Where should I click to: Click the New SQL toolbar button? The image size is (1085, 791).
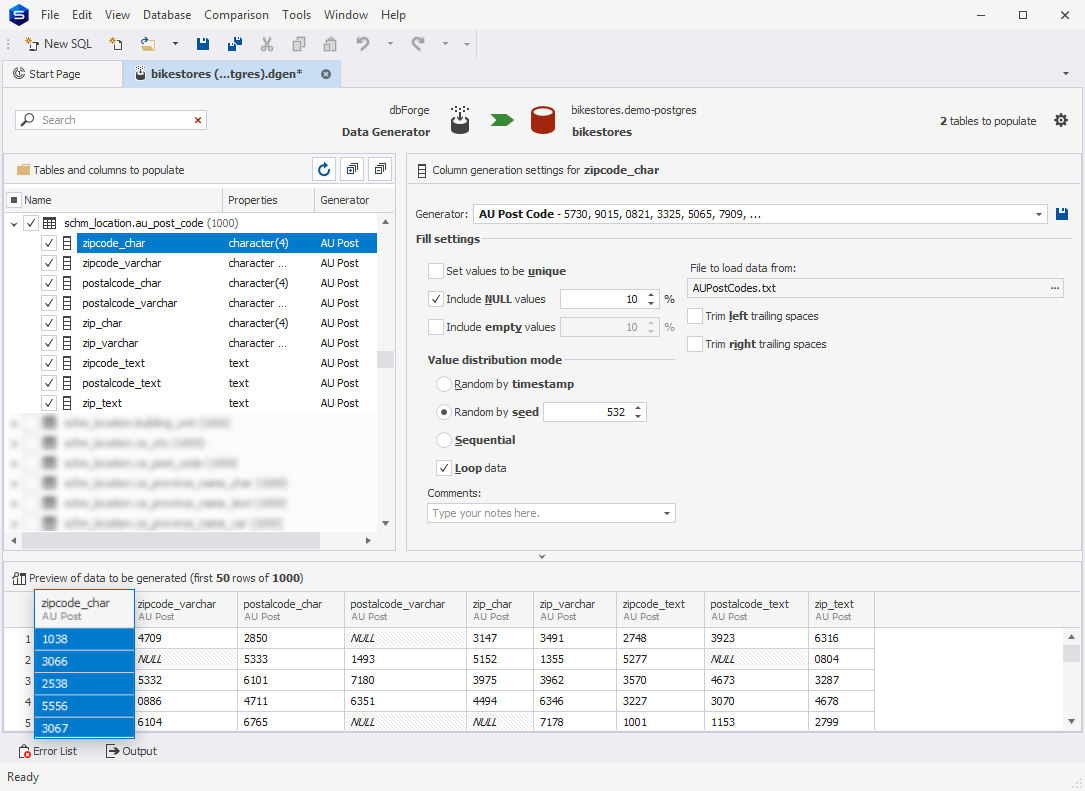(58, 44)
